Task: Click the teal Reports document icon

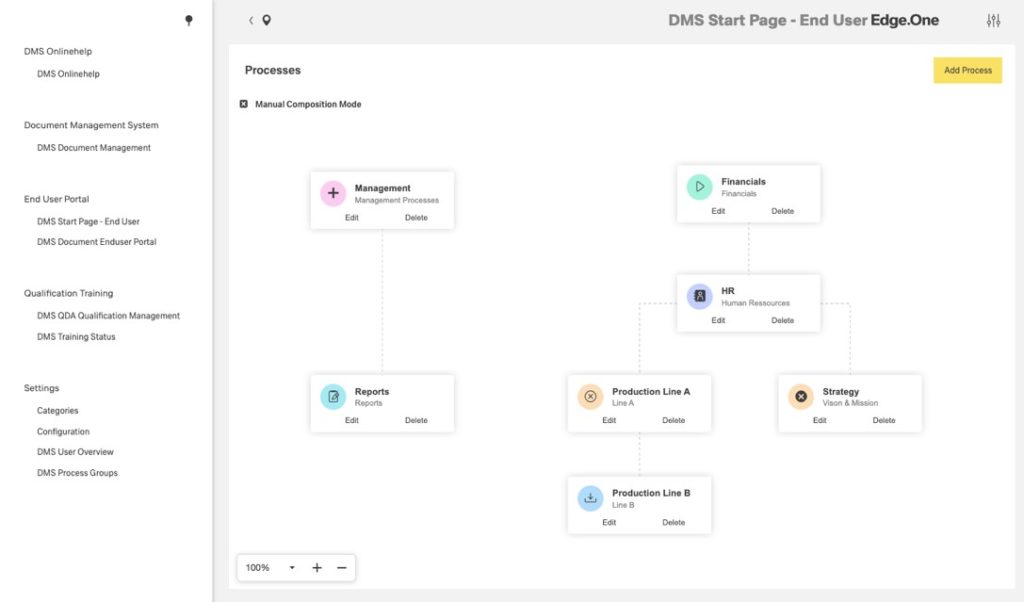Action: point(333,396)
